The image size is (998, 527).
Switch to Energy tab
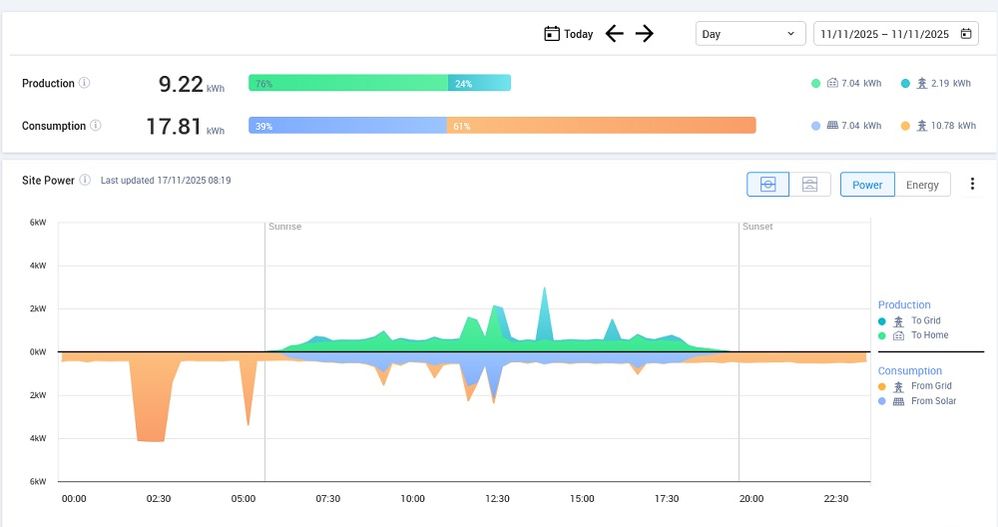(922, 185)
